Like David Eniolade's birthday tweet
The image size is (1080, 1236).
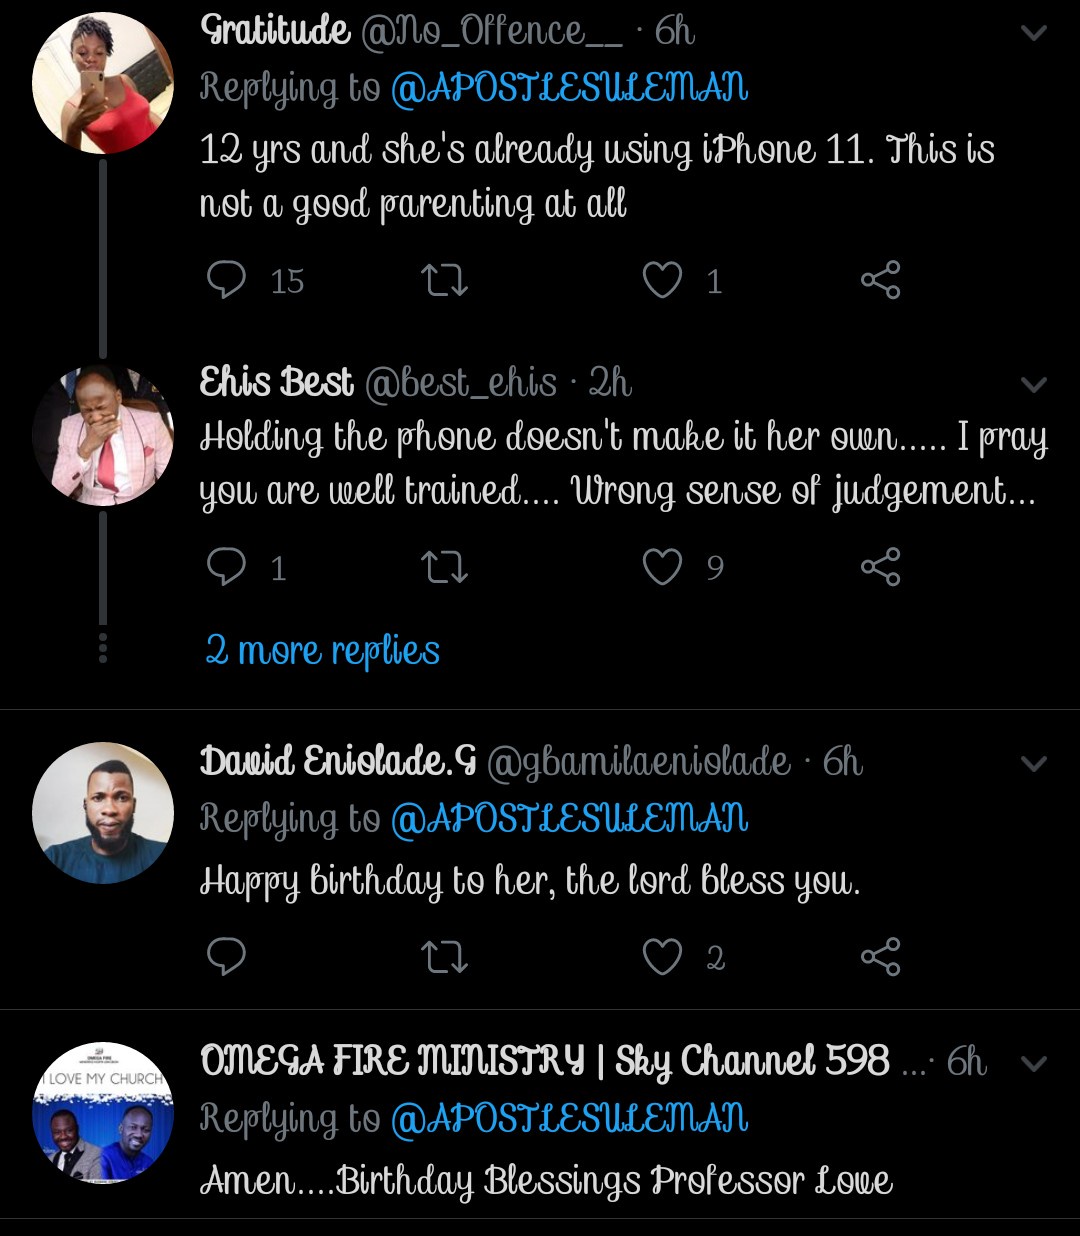click(662, 957)
